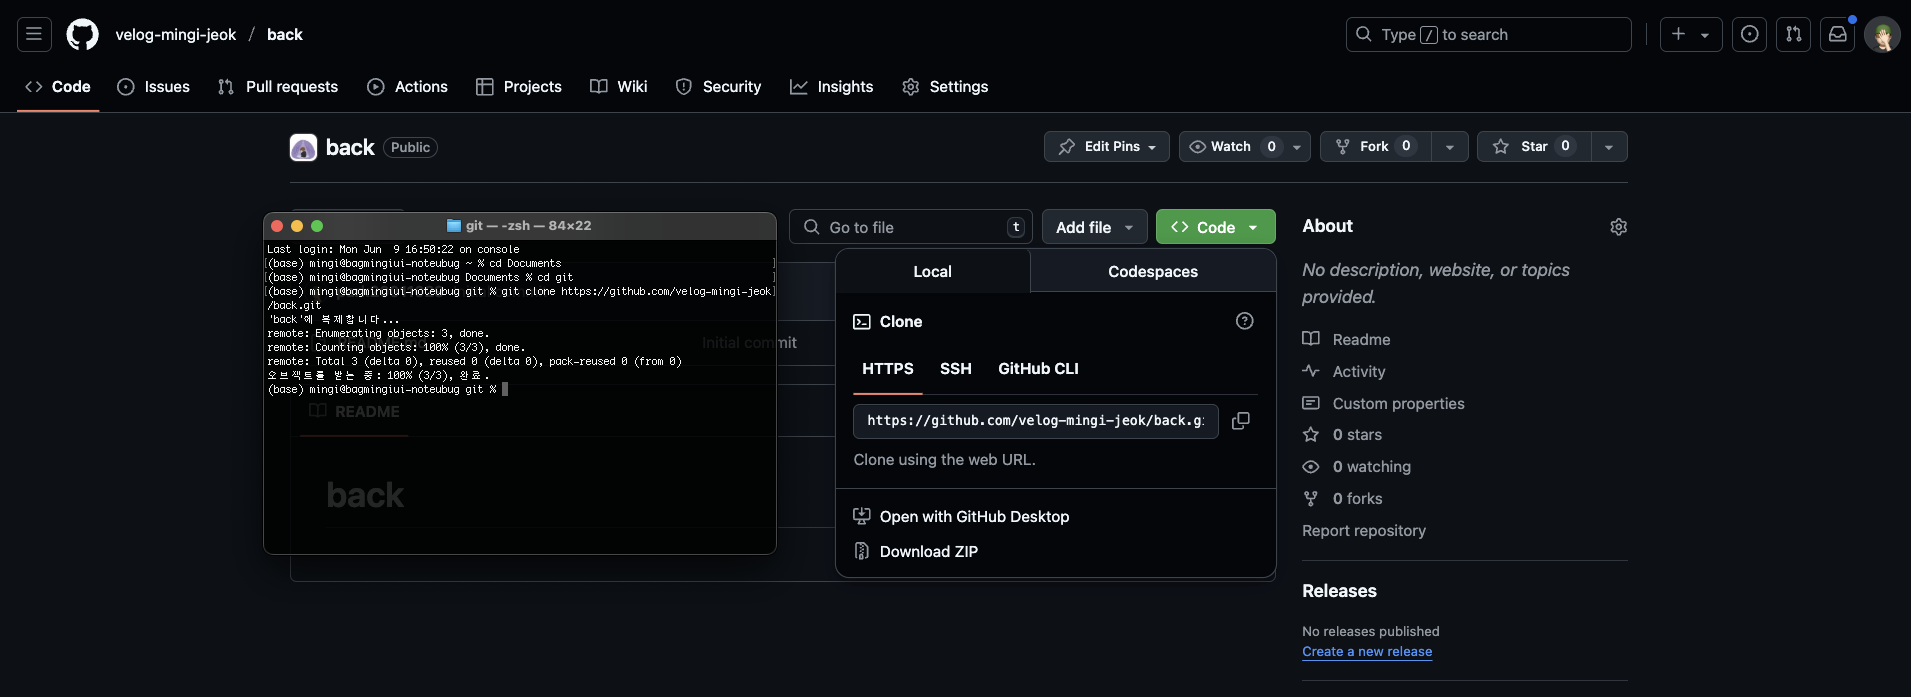The height and width of the screenshot is (697, 1911).
Task: Click the Watch button
Action: coord(1233,147)
